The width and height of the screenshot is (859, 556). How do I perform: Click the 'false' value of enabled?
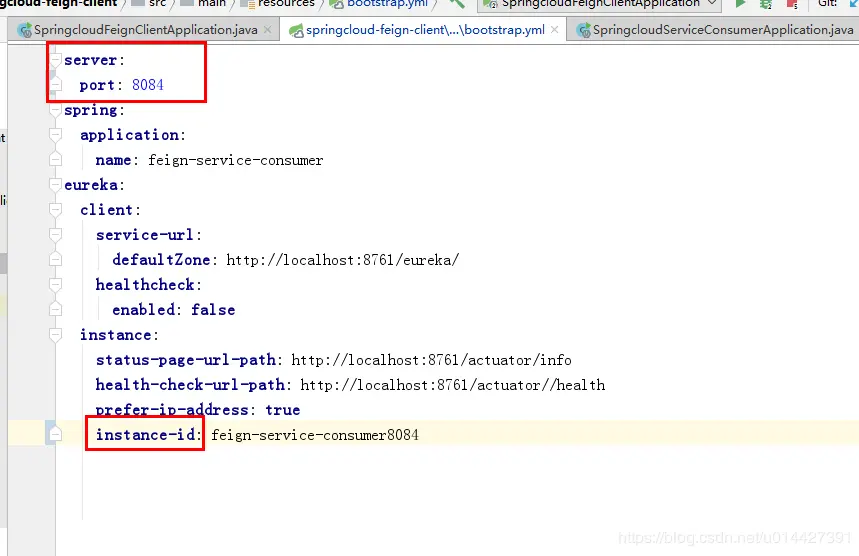(x=213, y=309)
